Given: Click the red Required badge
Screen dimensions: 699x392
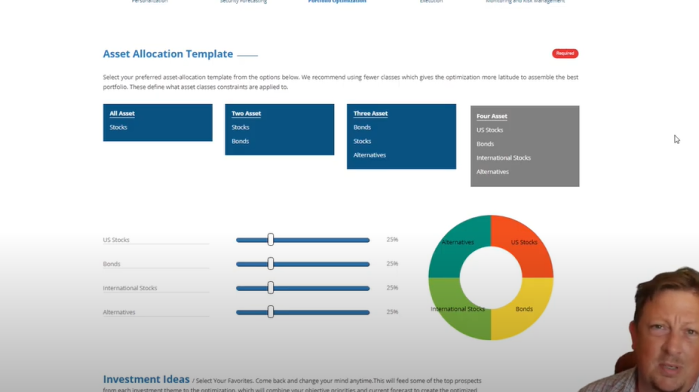Looking at the screenshot, I should click(x=565, y=54).
